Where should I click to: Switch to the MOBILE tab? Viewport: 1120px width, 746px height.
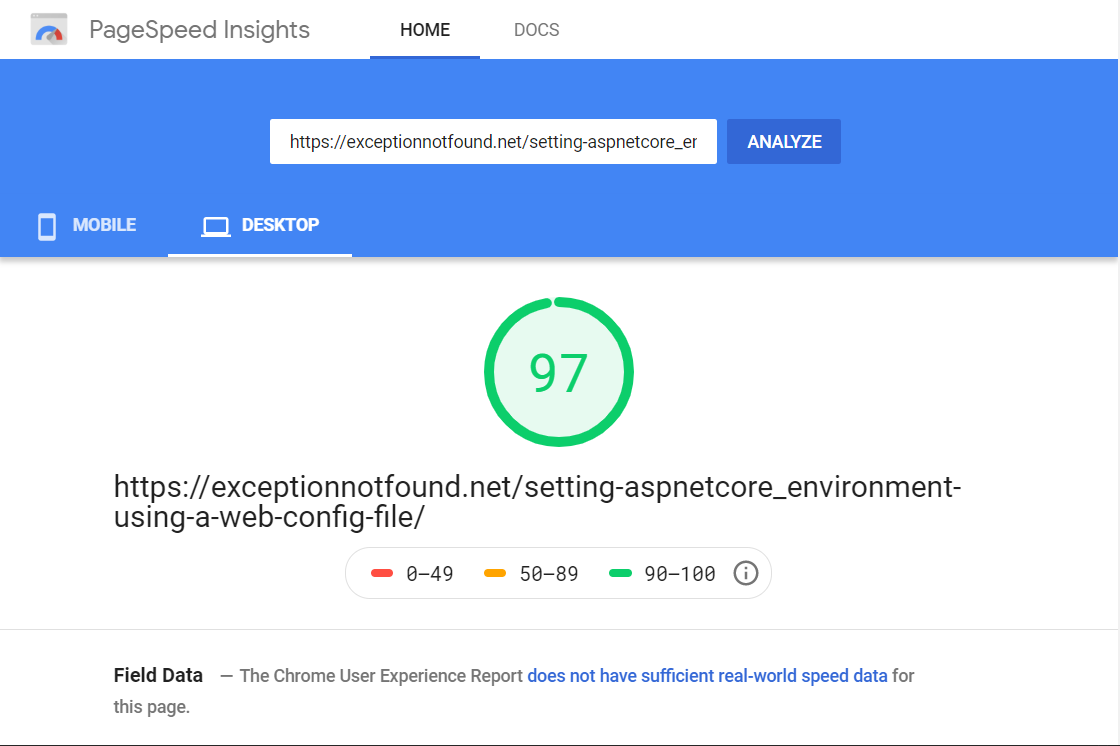click(86, 225)
